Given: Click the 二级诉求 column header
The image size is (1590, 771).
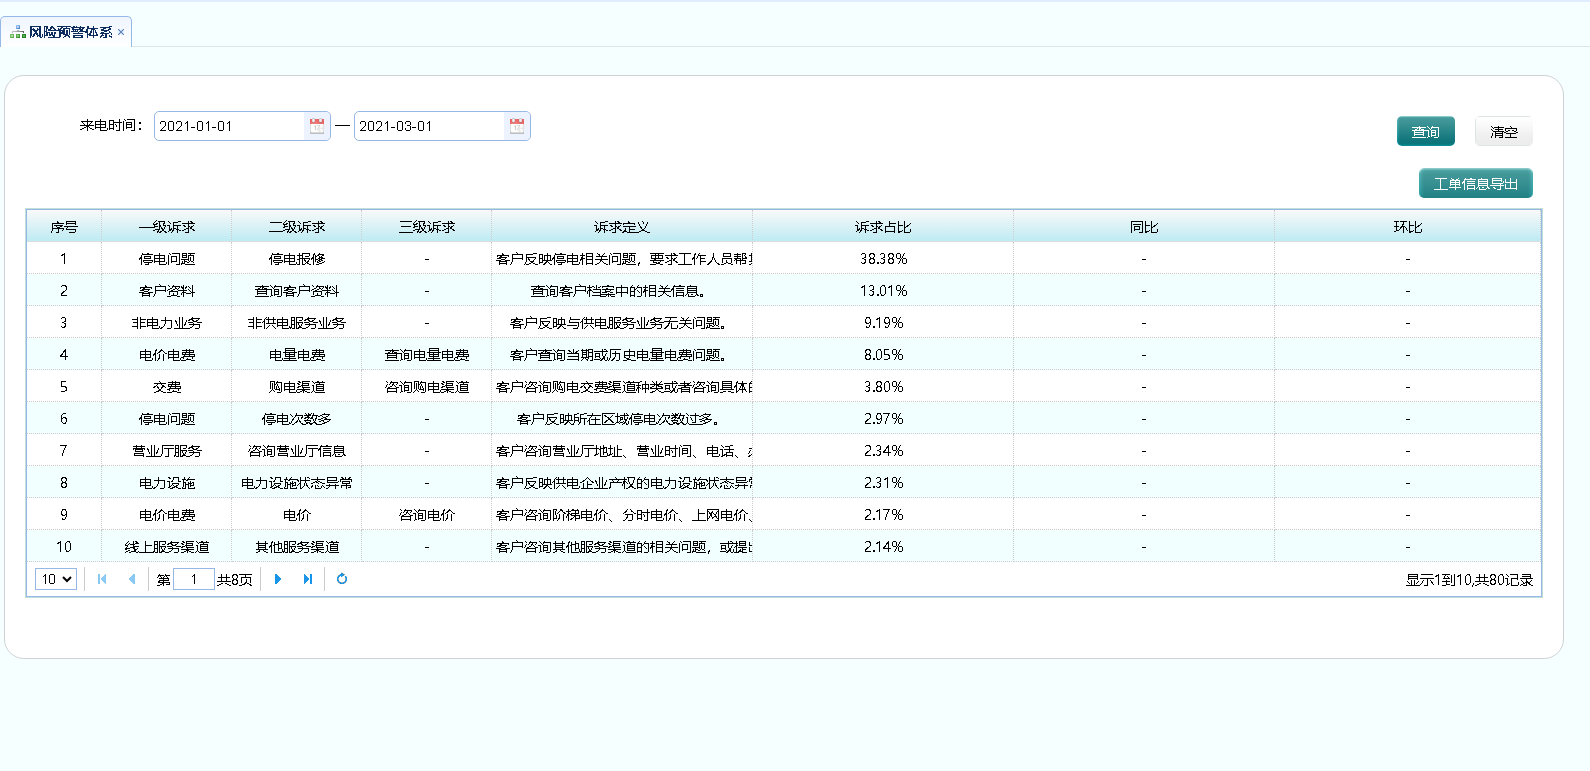Looking at the screenshot, I should point(297,227).
